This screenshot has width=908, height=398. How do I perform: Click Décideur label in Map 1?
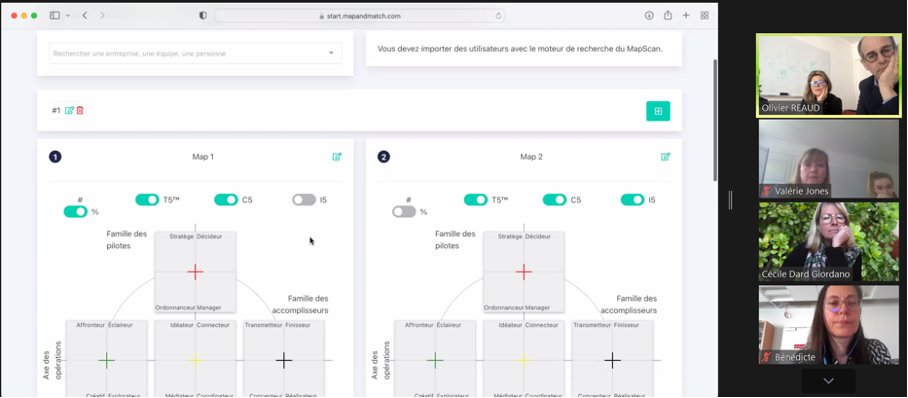209,236
